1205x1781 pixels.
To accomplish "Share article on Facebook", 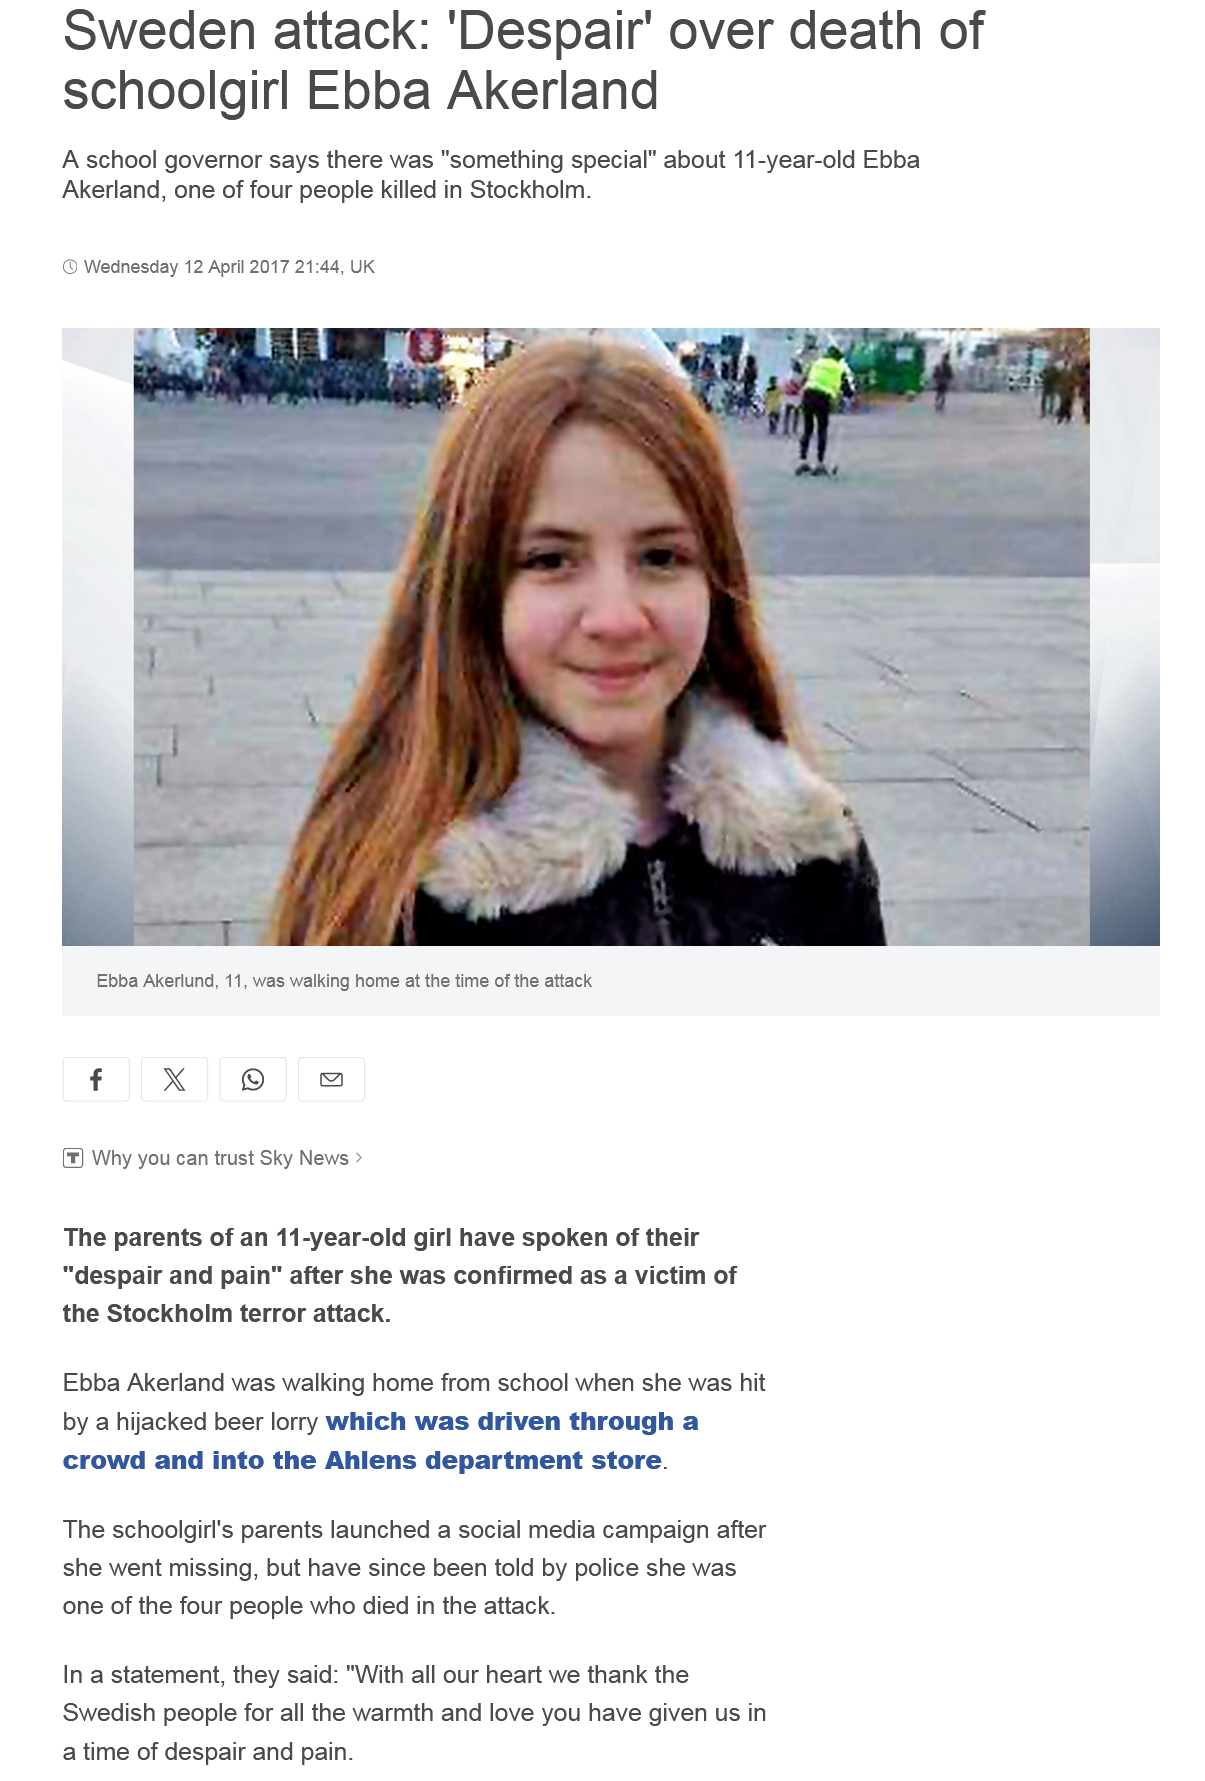I will (96, 1079).
